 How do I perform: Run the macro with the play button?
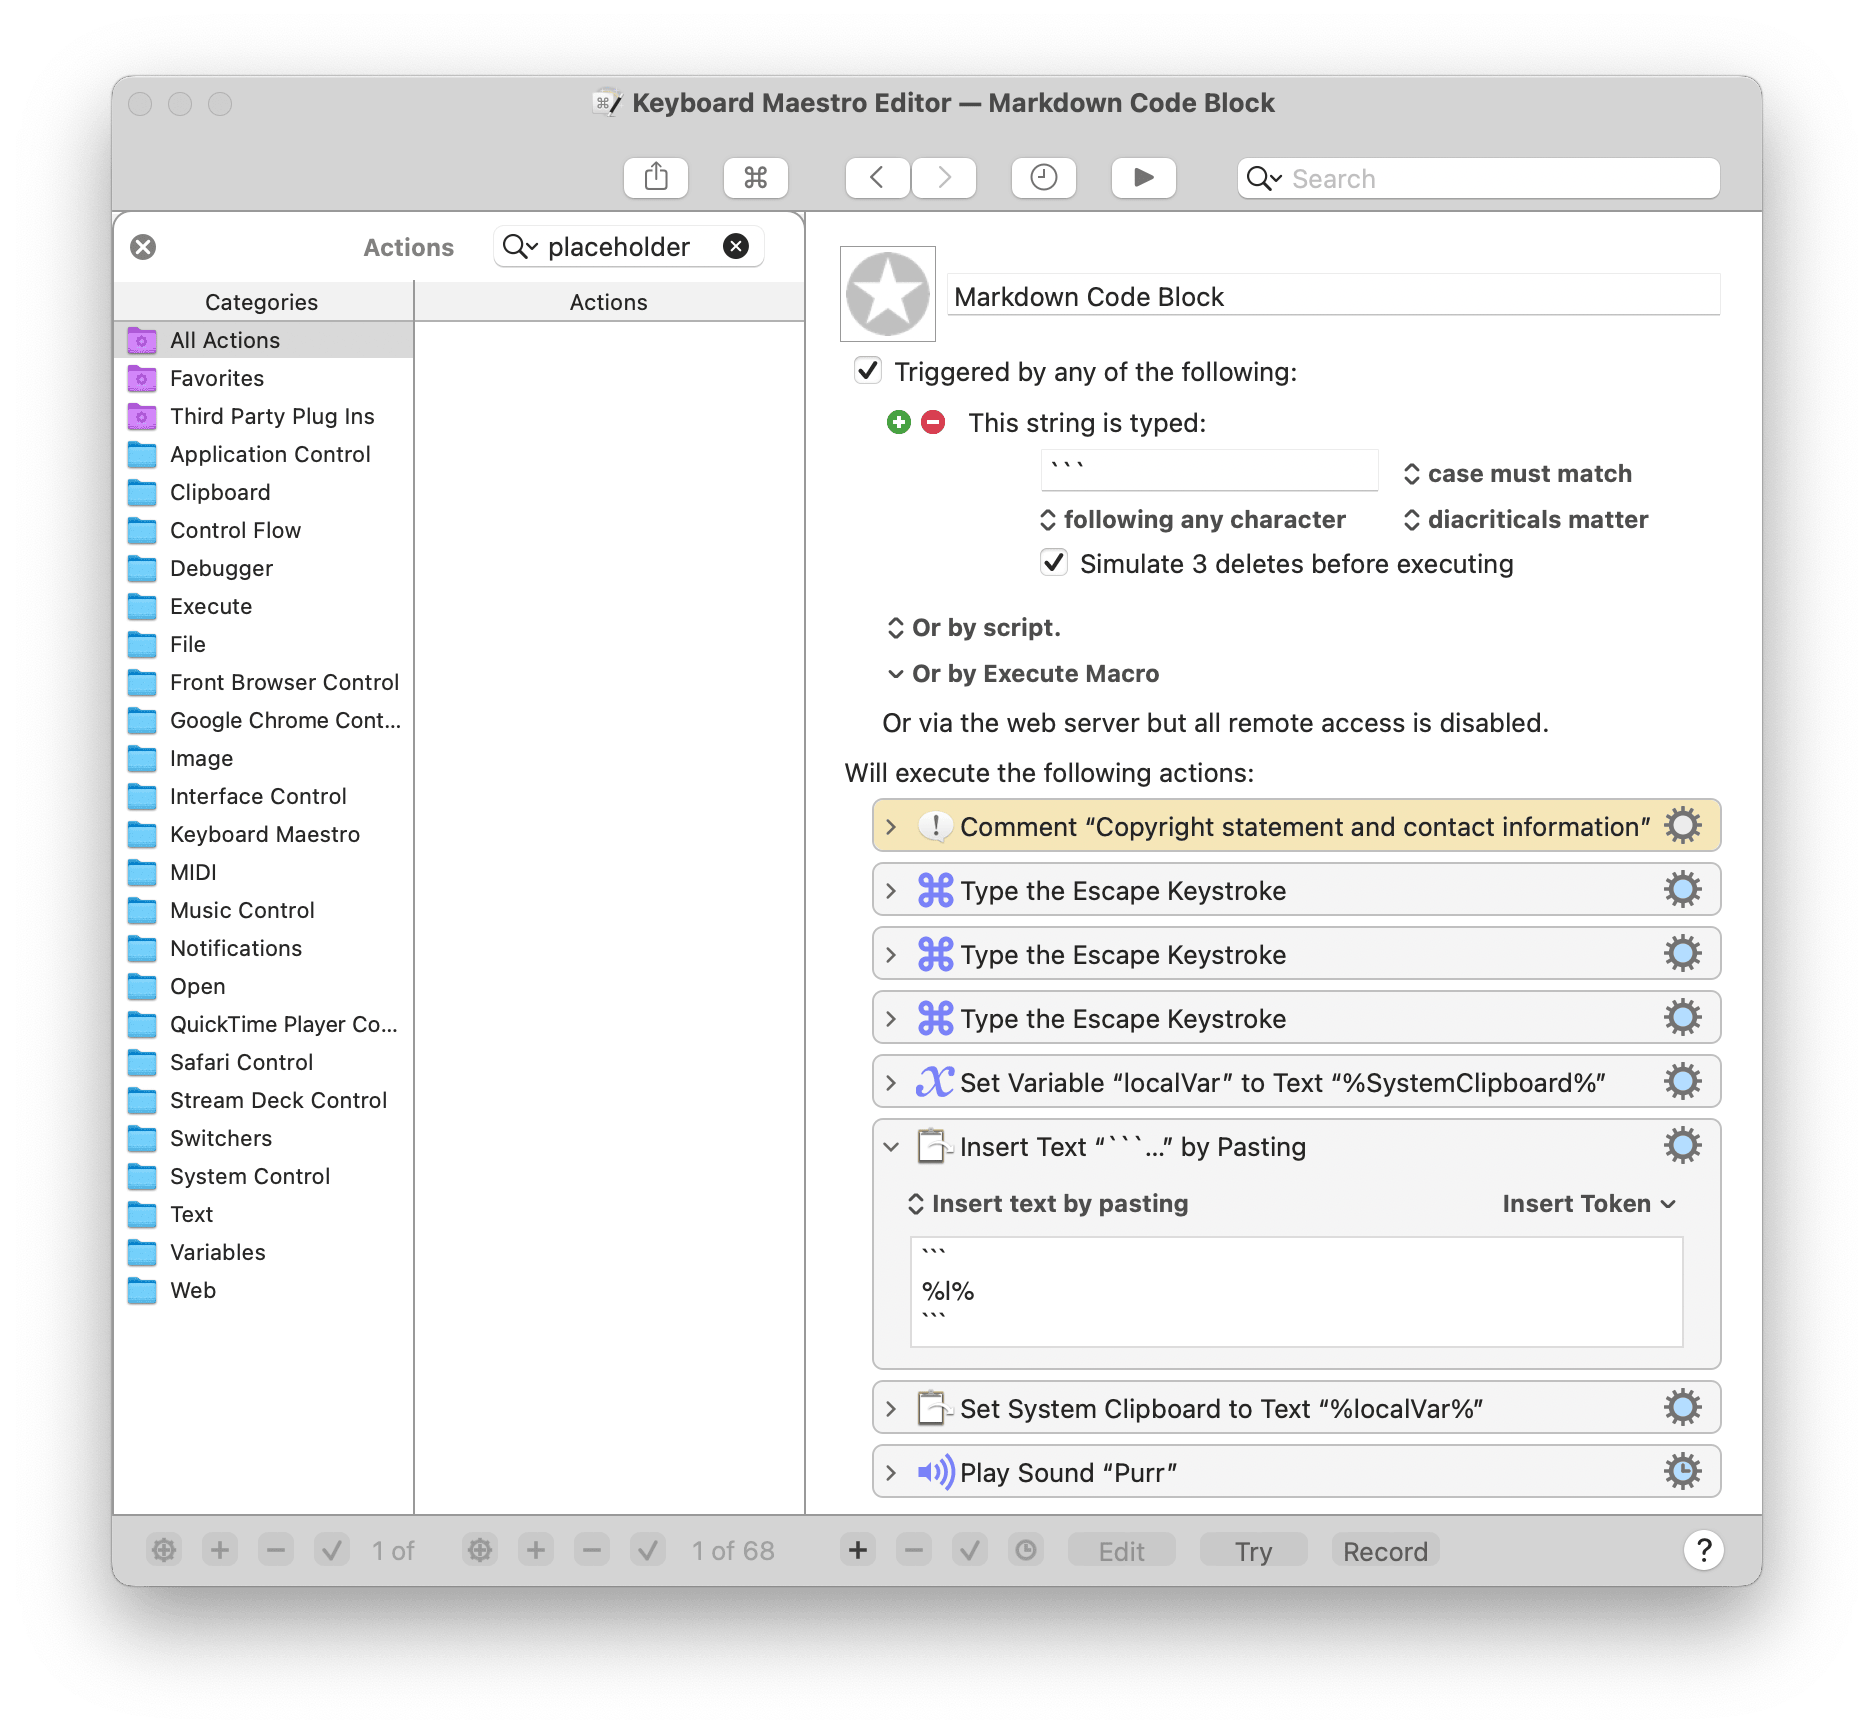point(1143,178)
